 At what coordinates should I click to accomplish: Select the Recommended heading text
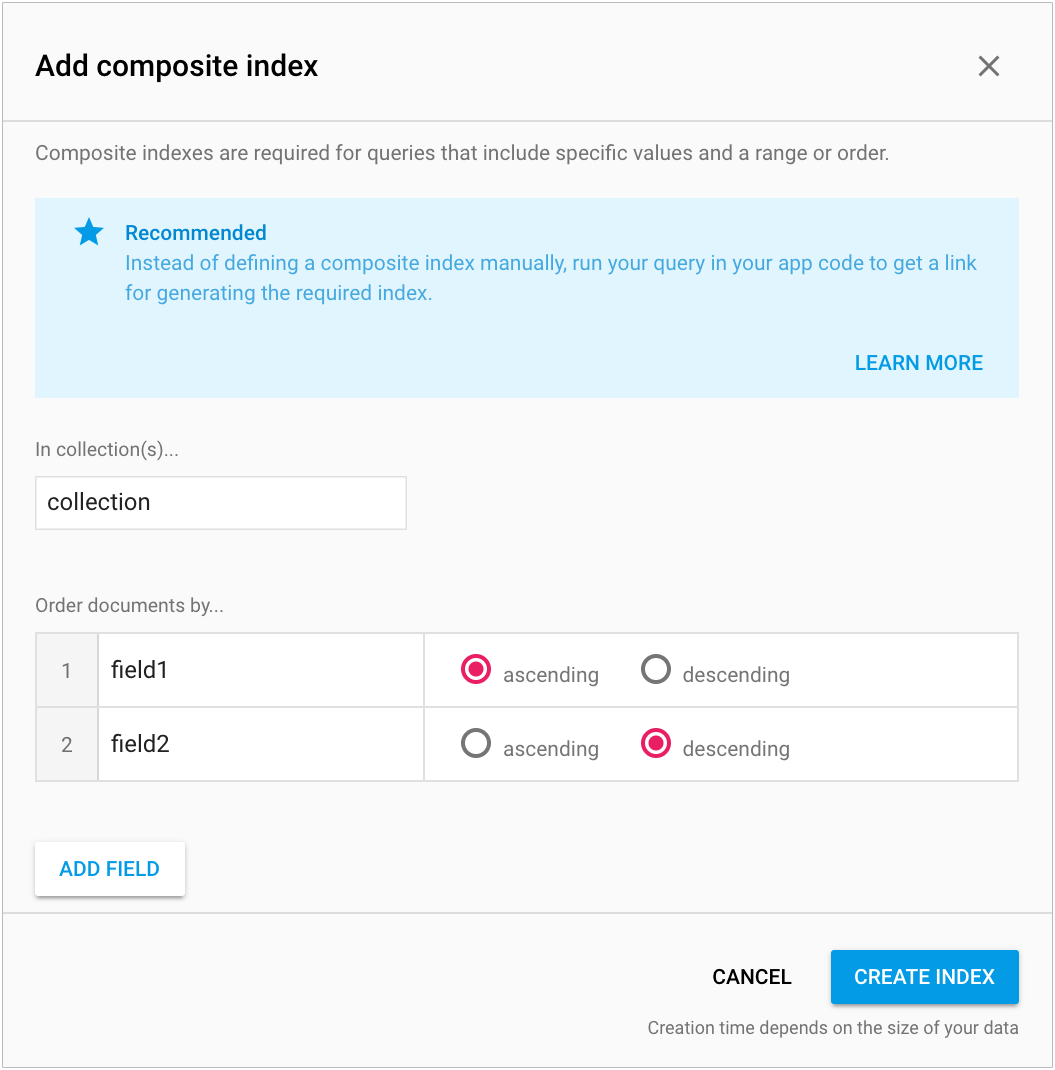pos(195,232)
